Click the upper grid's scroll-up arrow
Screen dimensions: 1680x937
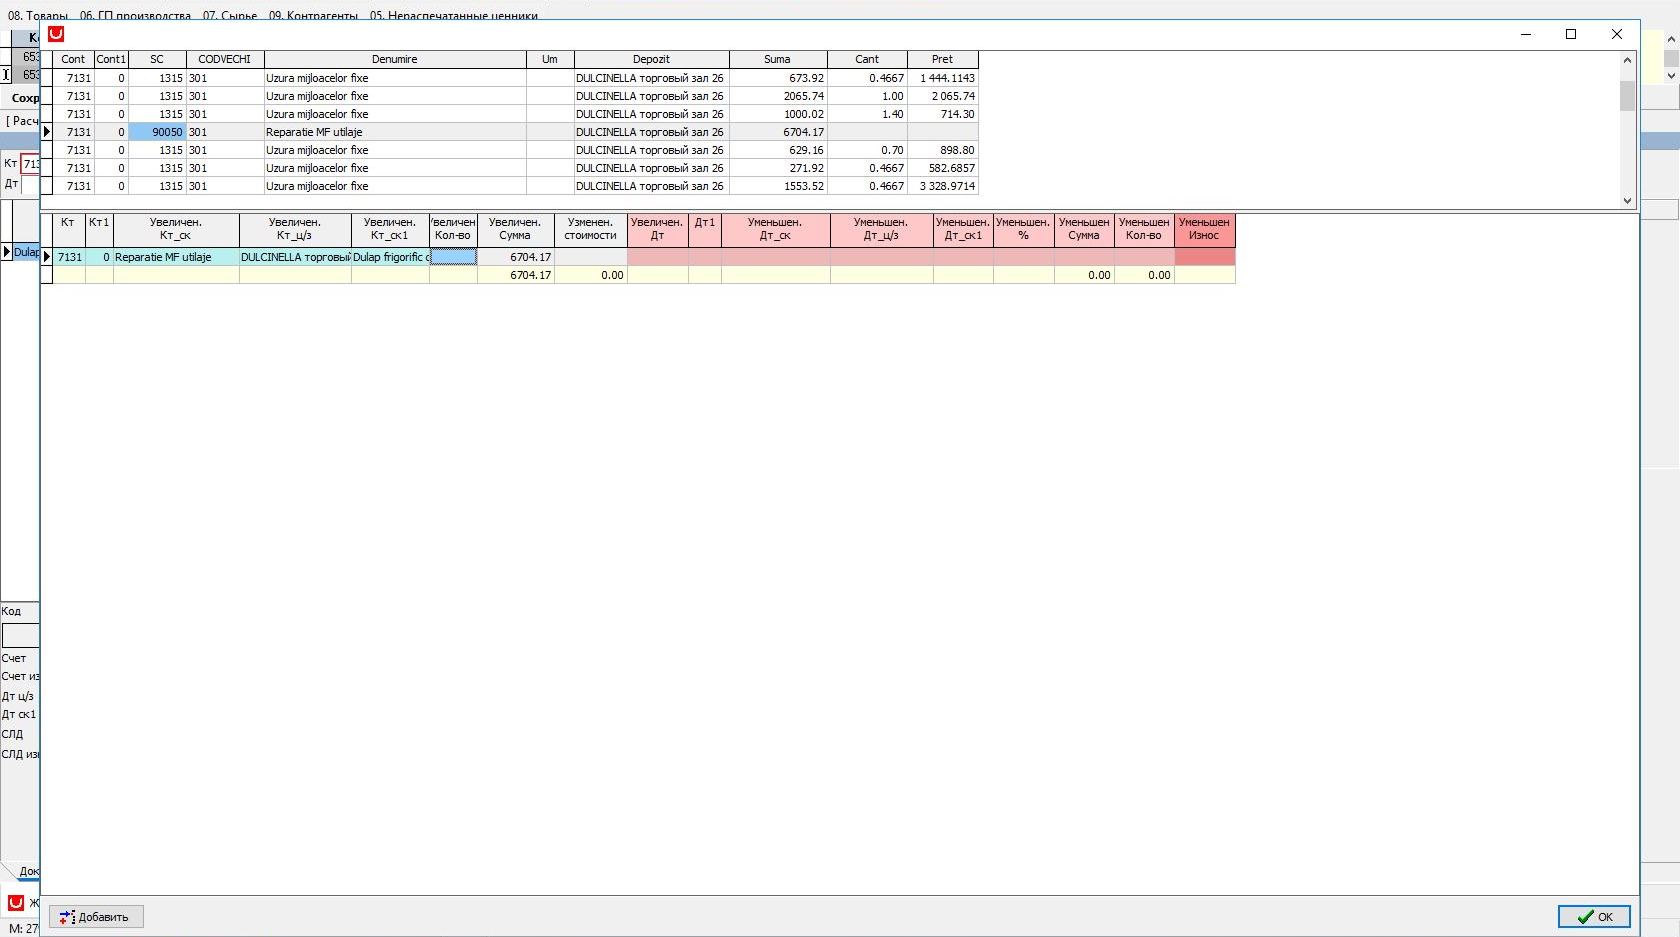click(1627, 60)
